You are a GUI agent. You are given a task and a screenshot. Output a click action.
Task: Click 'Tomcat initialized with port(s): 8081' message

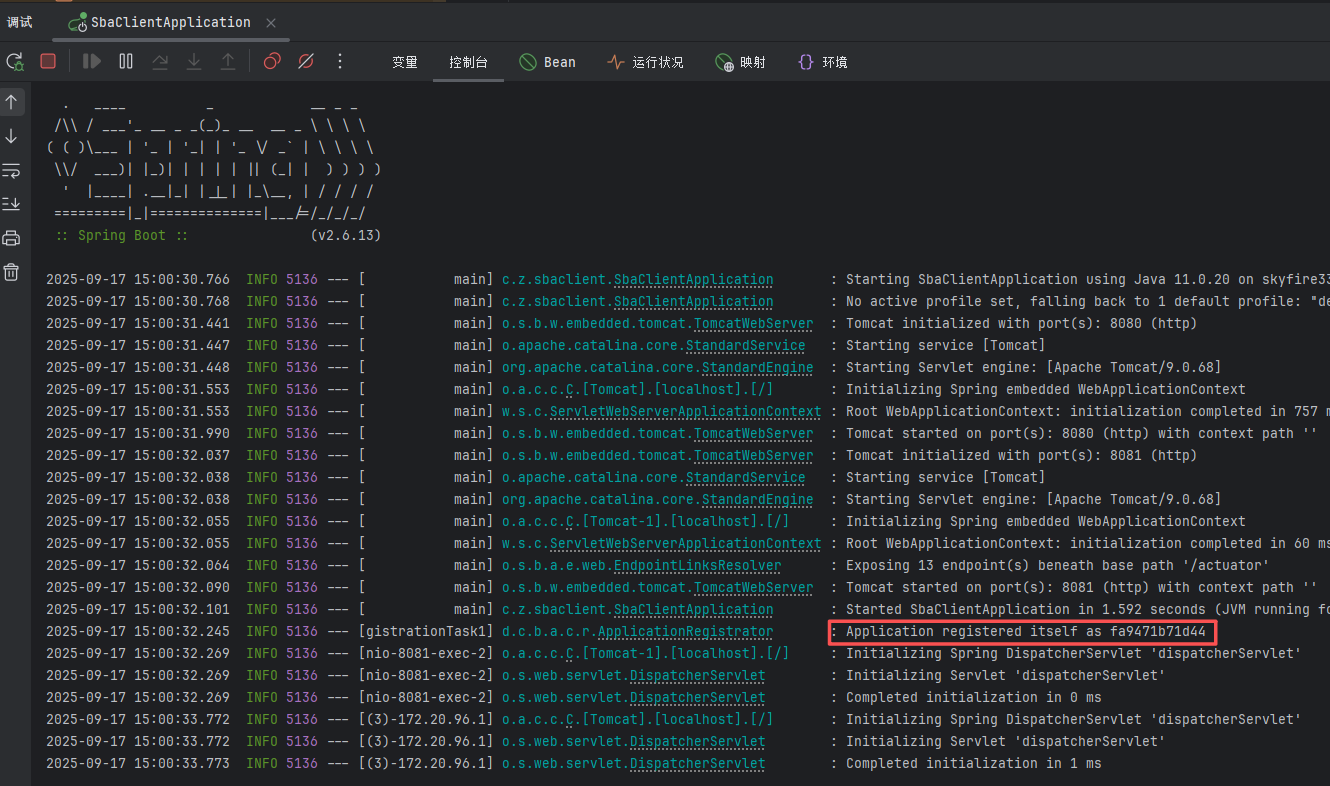[x=1021, y=456]
